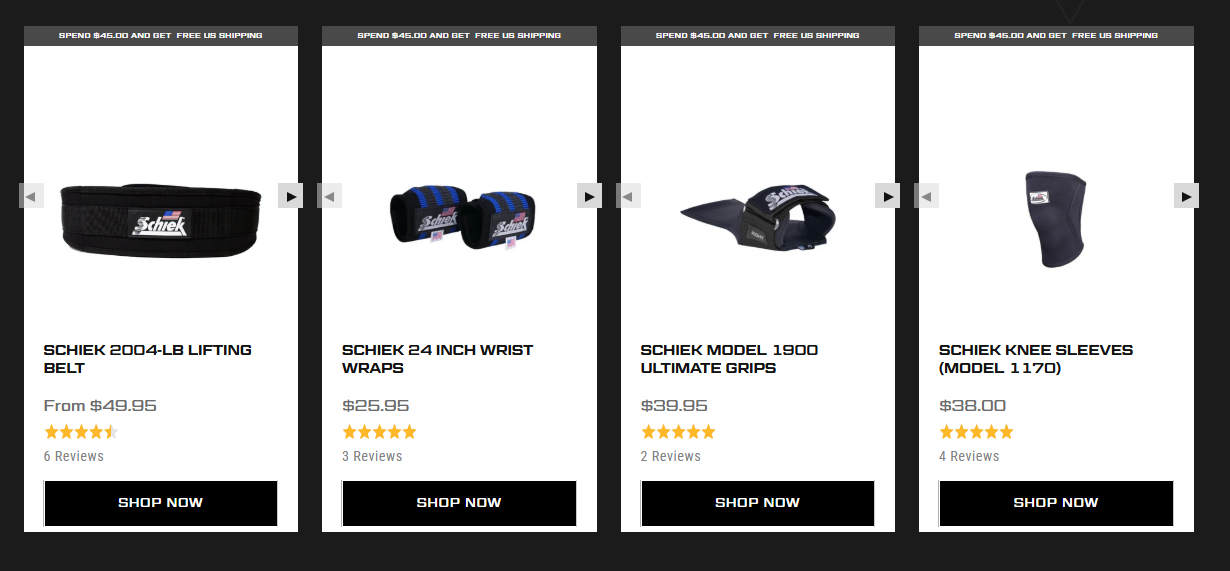The width and height of the screenshot is (1230, 571).
Task: Open Schiek Model 1900 Ultimate Grips title
Action: (729, 359)
